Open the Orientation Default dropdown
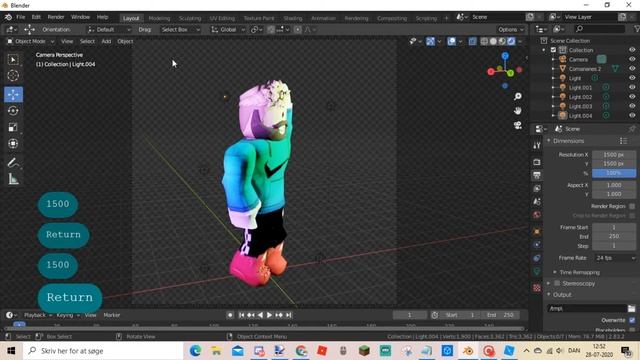The height and width of the screenshot is (360, 640). pyautogui.click(x=109, y=29)
